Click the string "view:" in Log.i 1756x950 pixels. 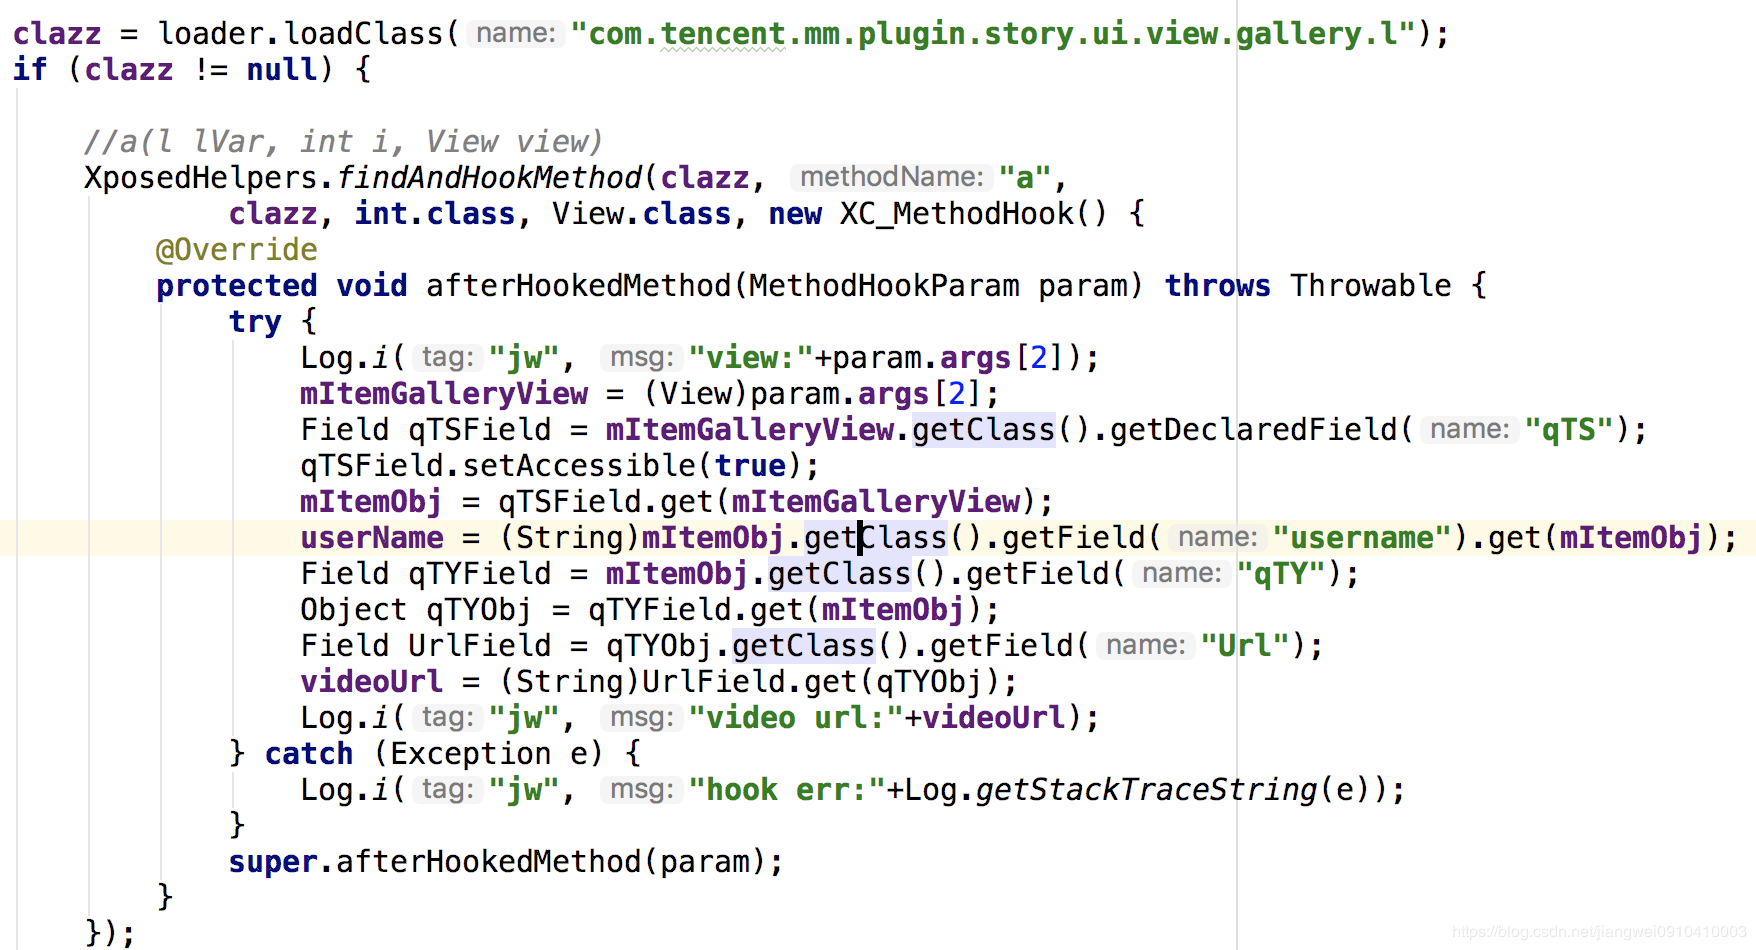[751, 357]
